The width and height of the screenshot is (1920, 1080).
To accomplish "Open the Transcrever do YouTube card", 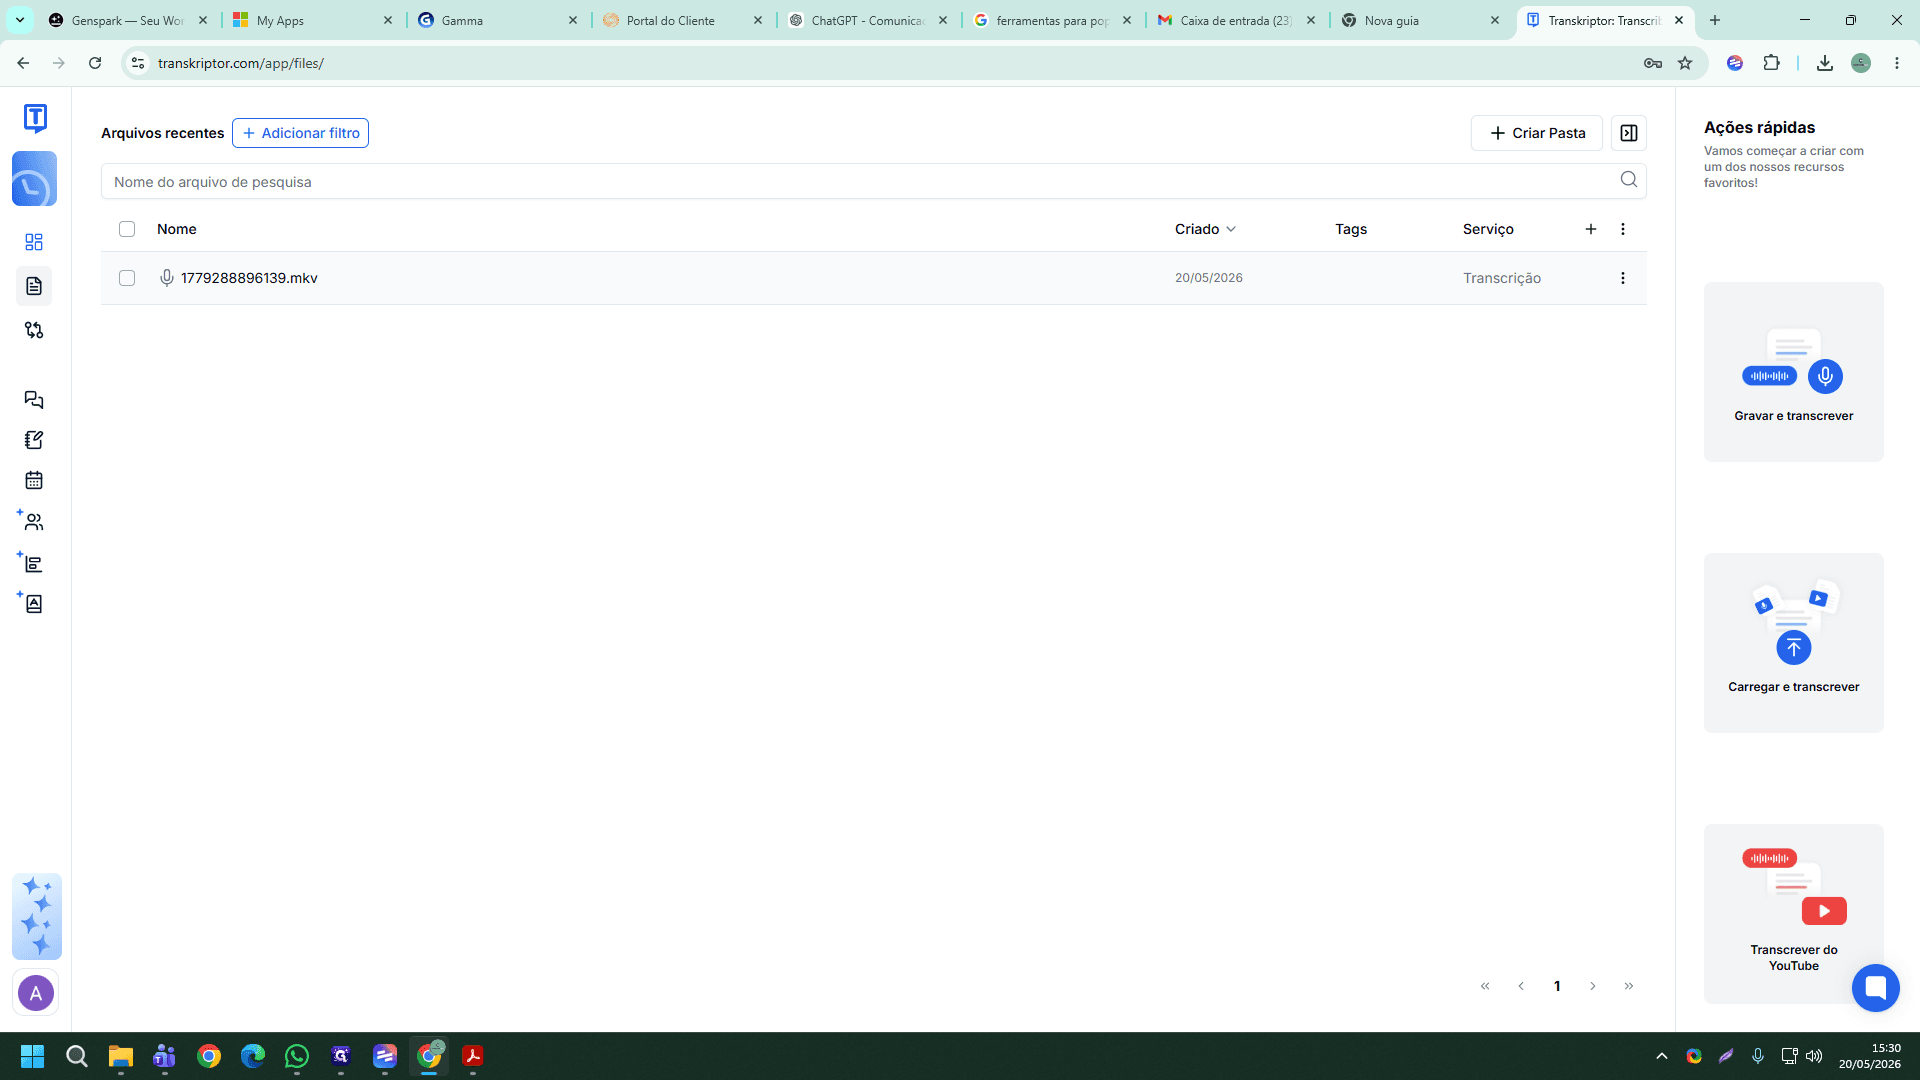I will [x=1794, y=914].
